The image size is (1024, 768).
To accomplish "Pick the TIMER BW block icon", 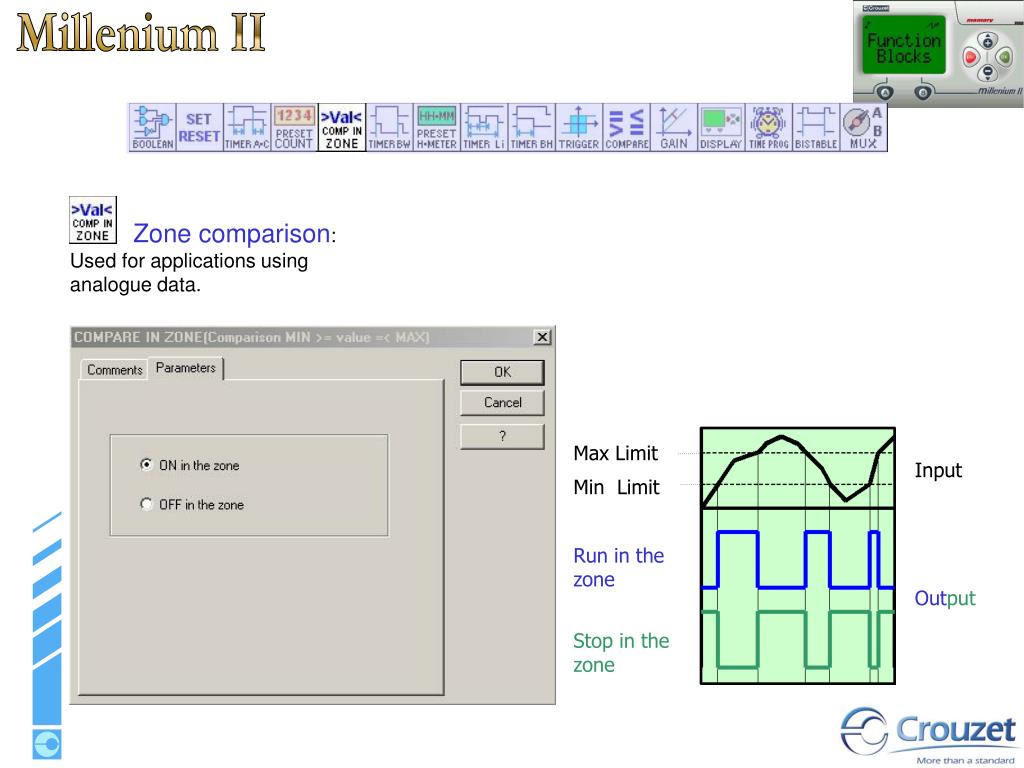I will [389, 127].
